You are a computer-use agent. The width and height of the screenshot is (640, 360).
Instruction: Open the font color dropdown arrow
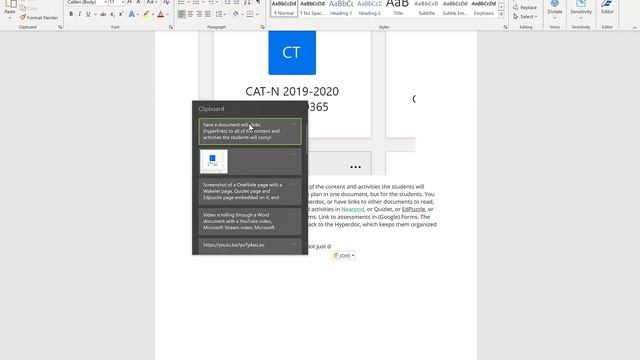click(167, 14)
